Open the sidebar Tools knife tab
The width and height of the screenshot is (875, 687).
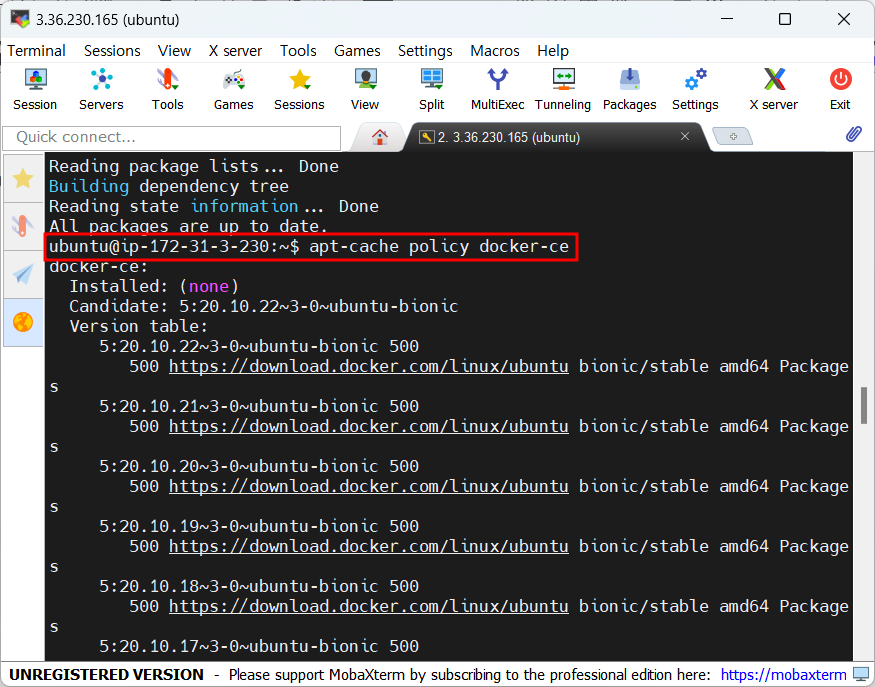[x=23, y=226]
